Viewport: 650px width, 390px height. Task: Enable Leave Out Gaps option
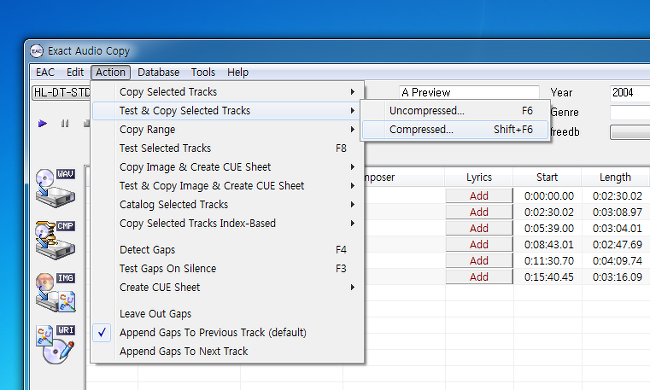228,314
